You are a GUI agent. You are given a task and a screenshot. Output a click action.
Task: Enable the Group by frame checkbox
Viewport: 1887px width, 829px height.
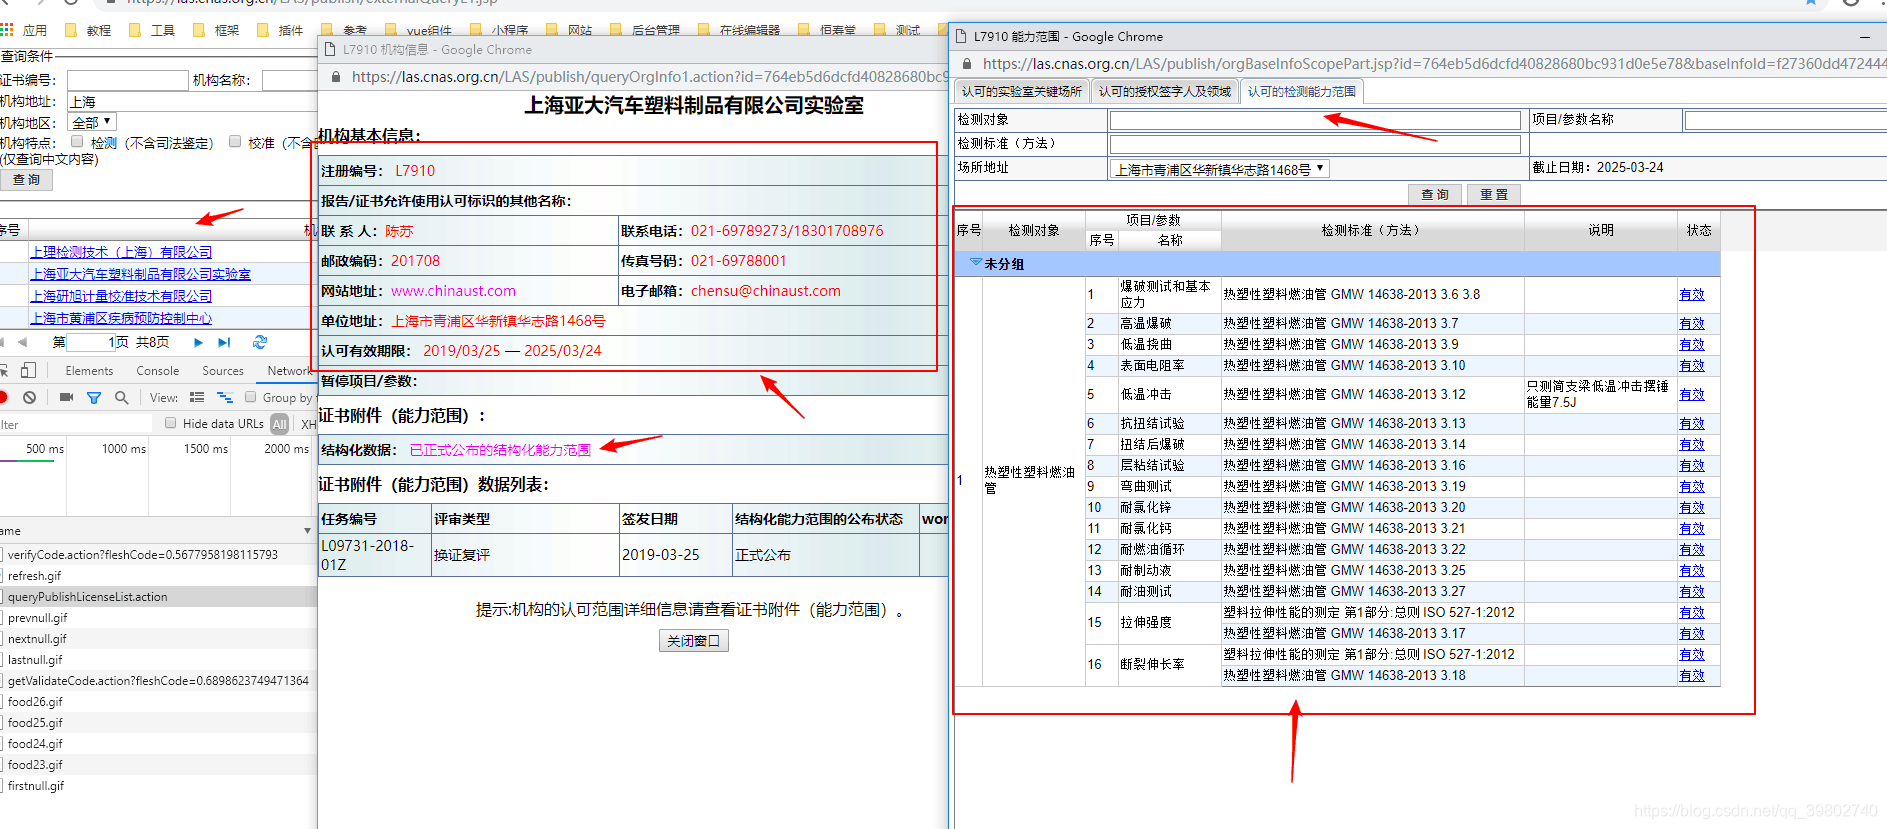pos(251,397)
